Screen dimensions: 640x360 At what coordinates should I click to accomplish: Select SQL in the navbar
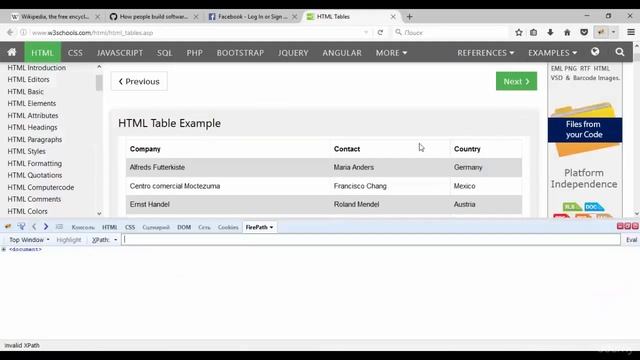click(164, 53)
